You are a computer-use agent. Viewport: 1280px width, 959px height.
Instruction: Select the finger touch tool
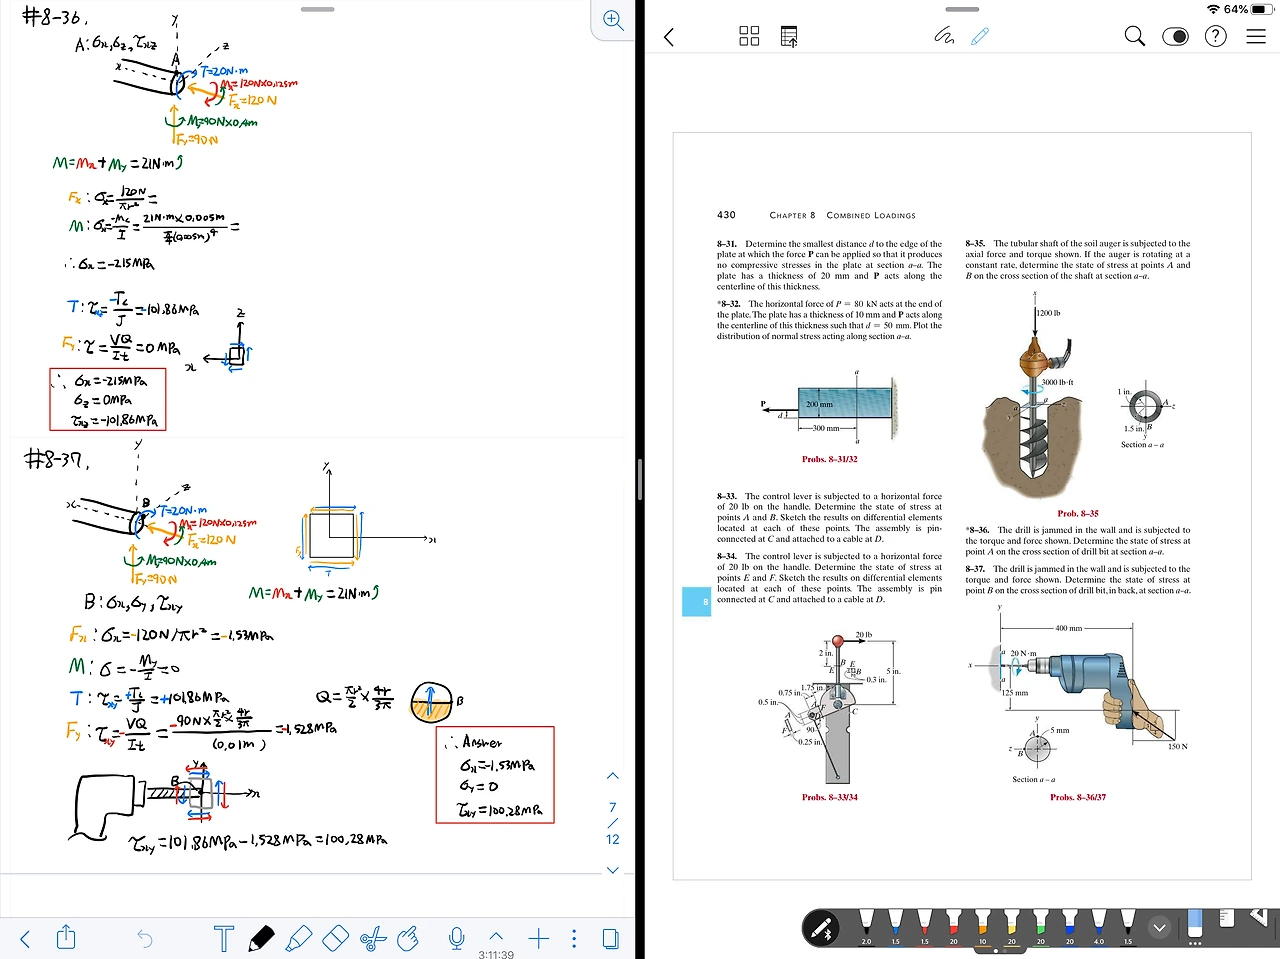coord(408,938)
